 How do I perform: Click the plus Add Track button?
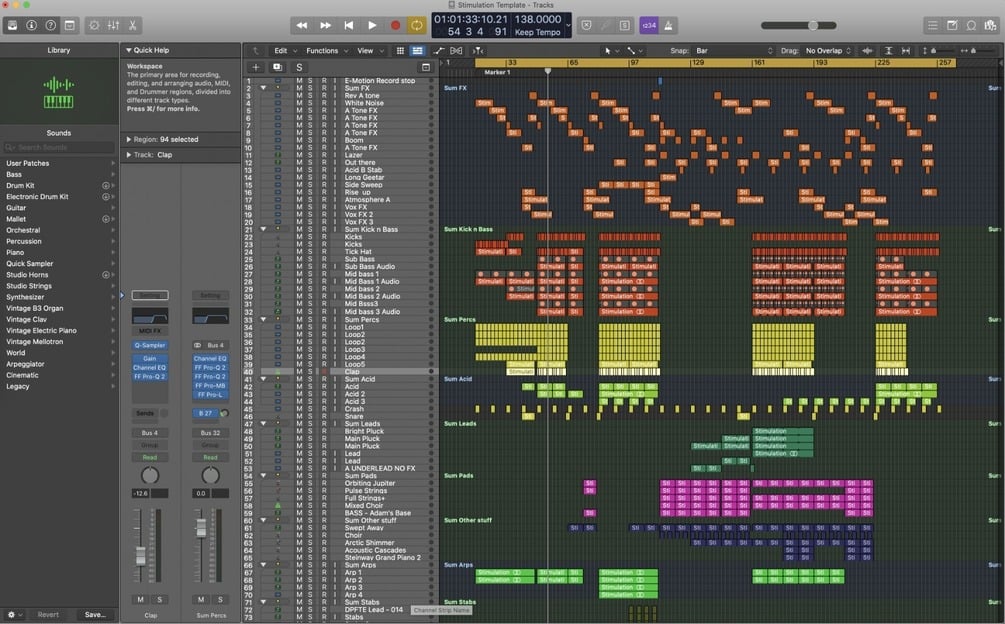[256, 67]
